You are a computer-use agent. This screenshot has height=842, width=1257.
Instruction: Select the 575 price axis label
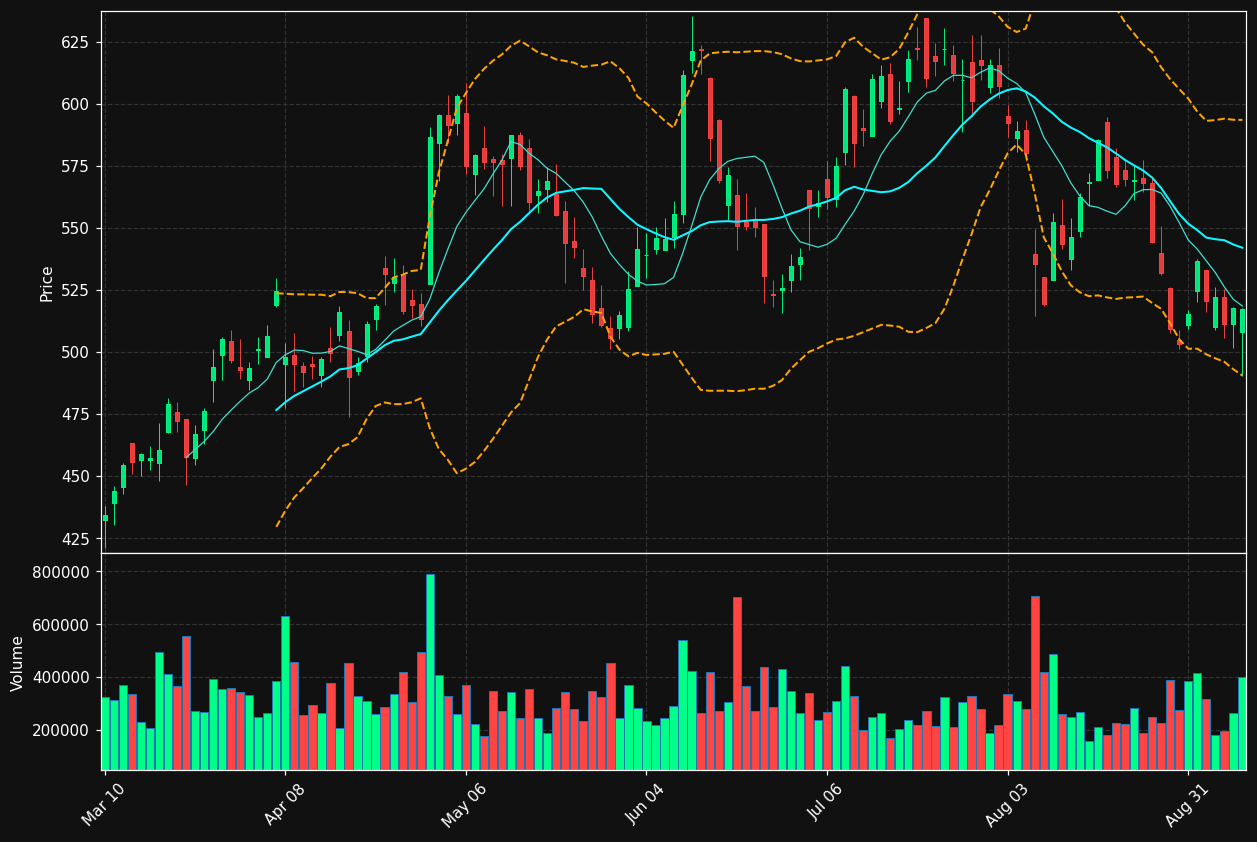point(75,167)
